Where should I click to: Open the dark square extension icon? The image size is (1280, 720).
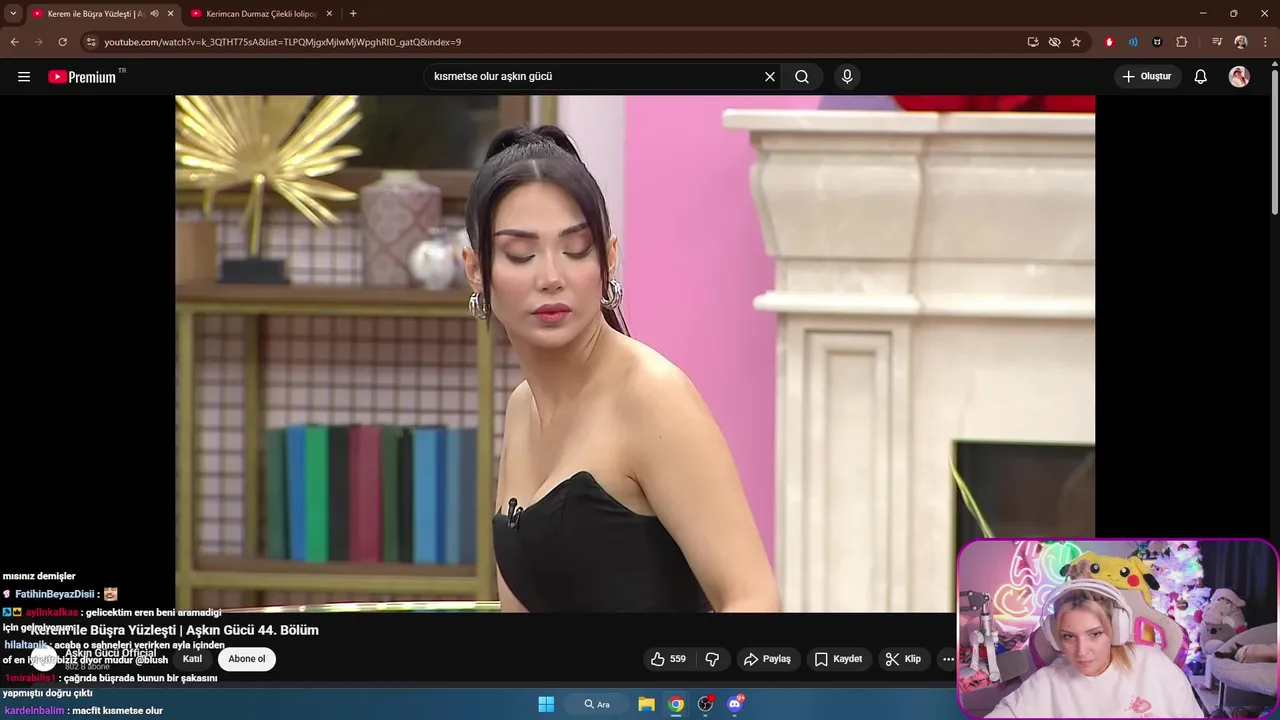click(x=1157, y=42)
